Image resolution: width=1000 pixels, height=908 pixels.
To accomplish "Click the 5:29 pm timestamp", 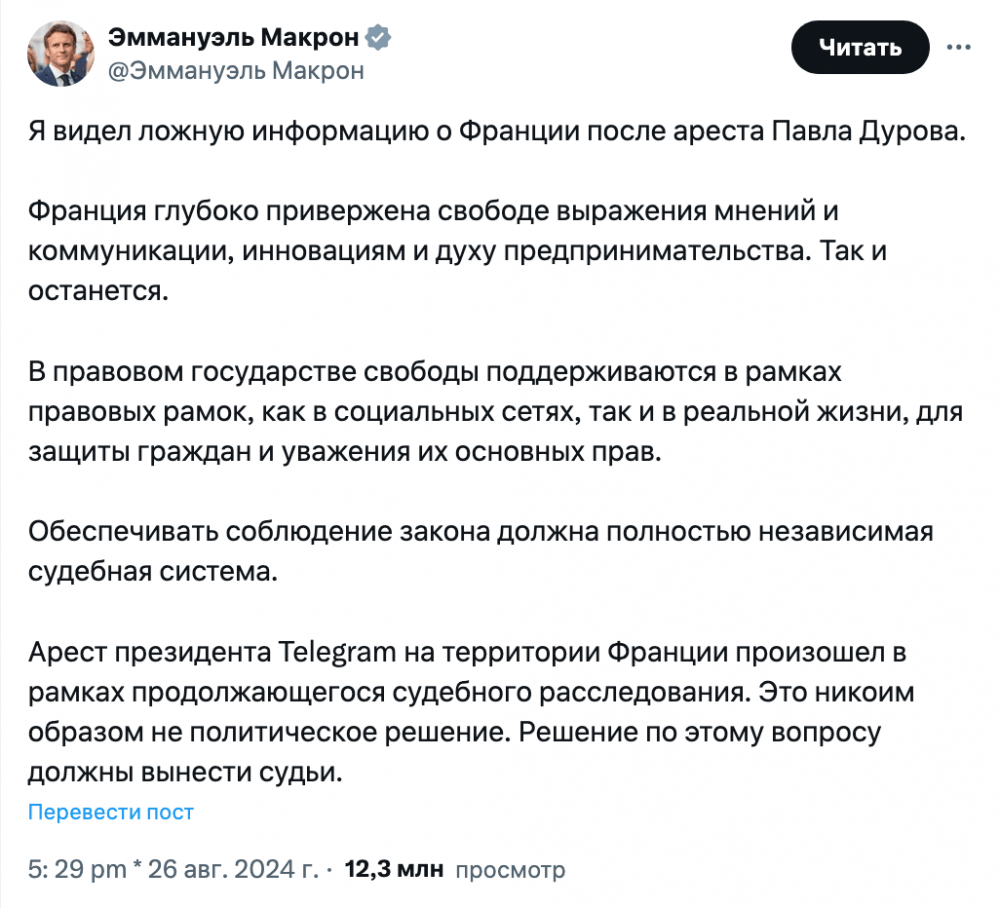I will 77,869.
